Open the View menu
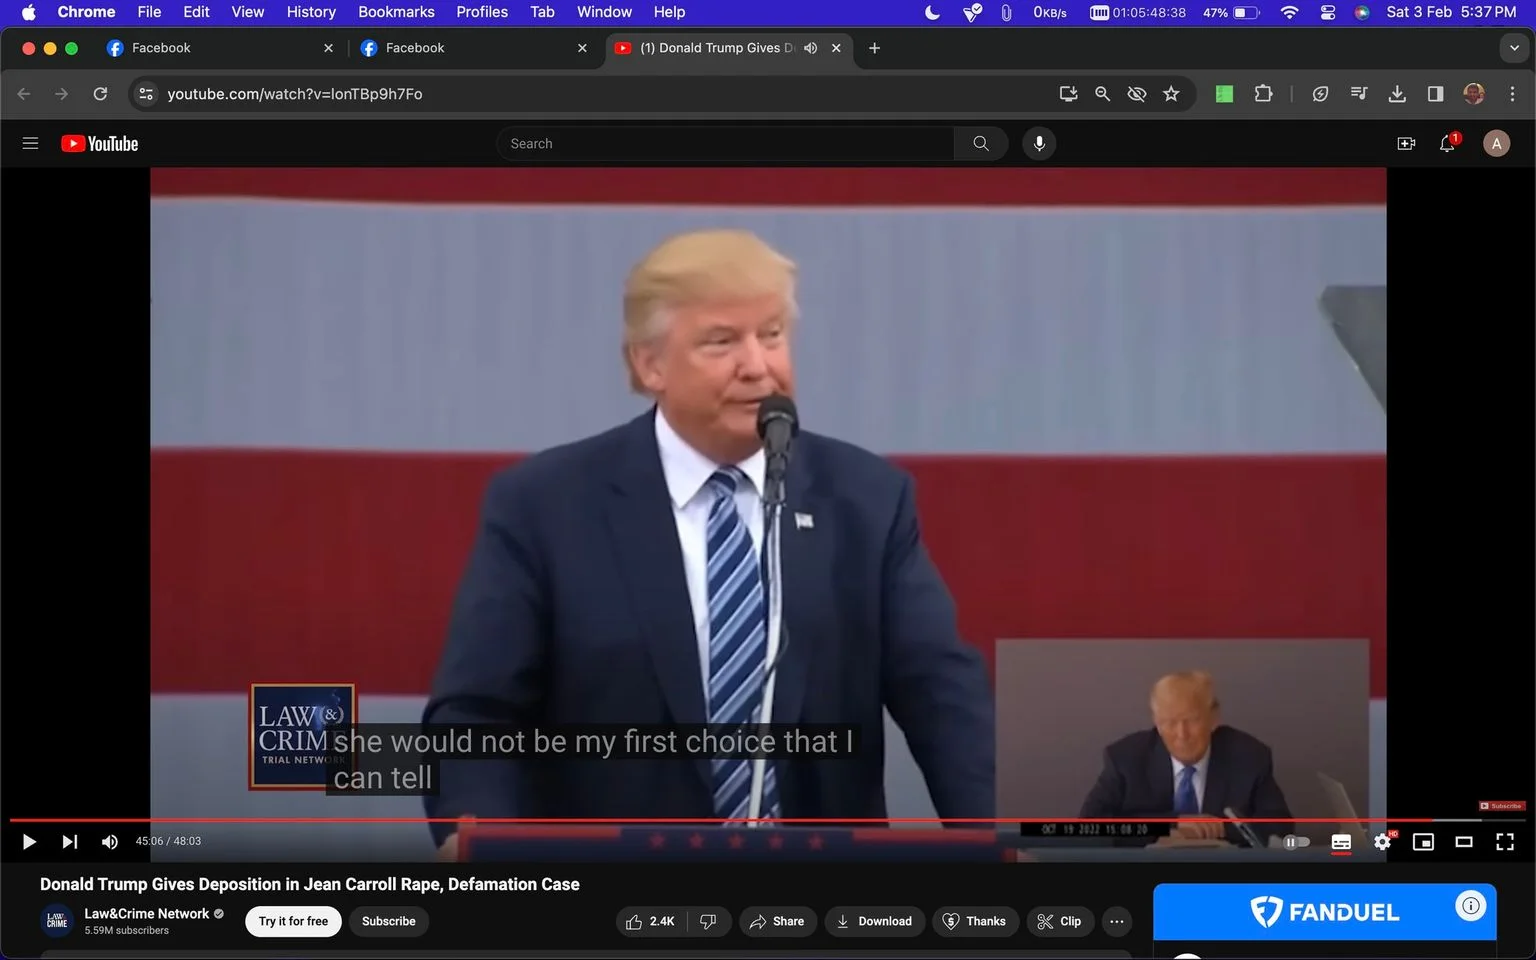This screenshot has width=1536, height=960. [x=247, y=12]
